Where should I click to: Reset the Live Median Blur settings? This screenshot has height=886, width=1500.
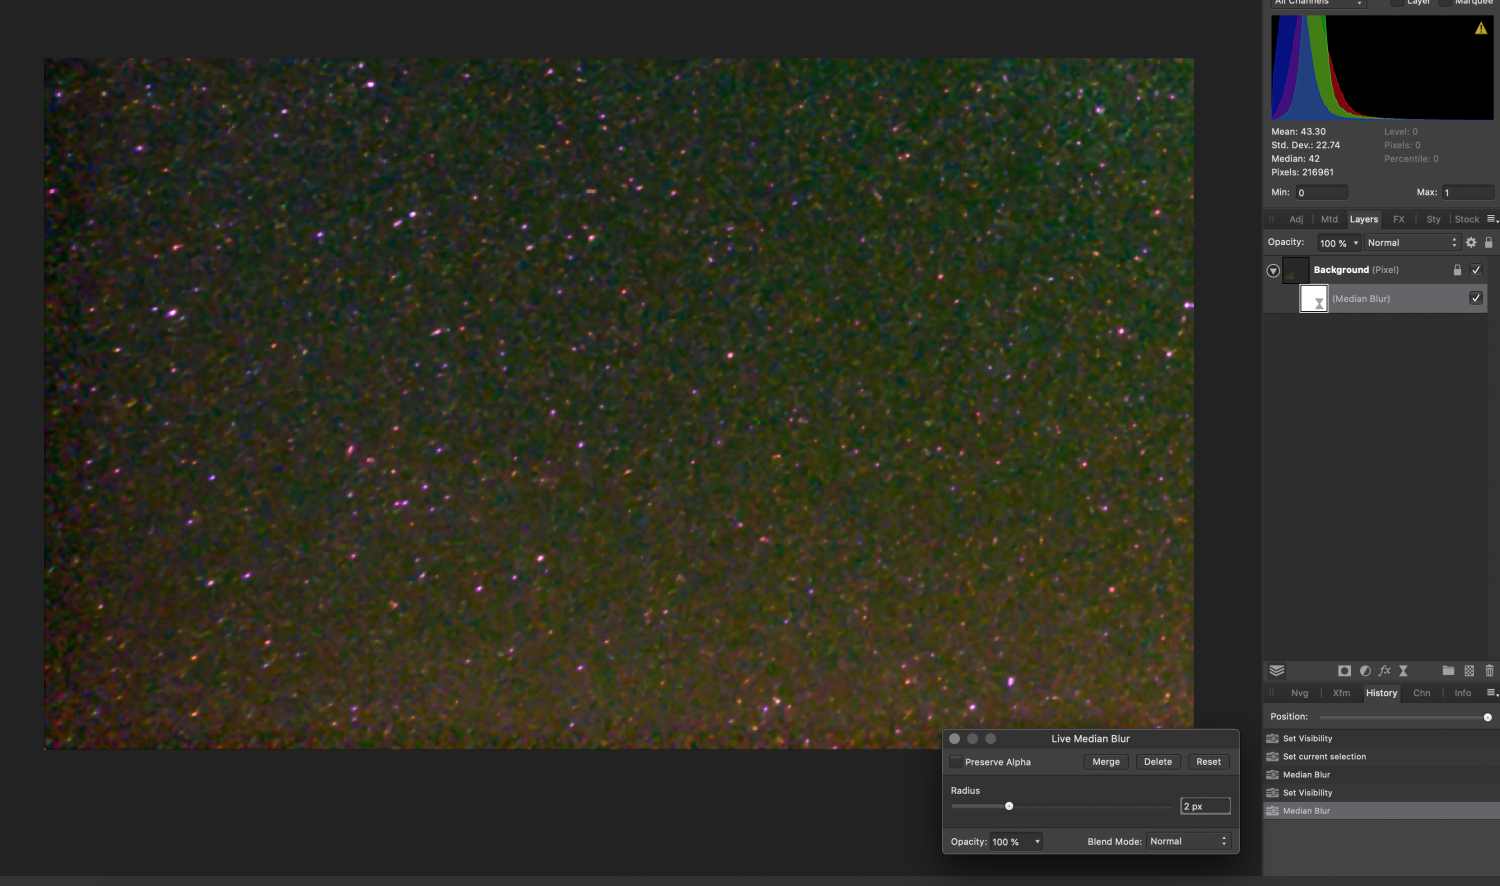click(x=1208, y=761)
